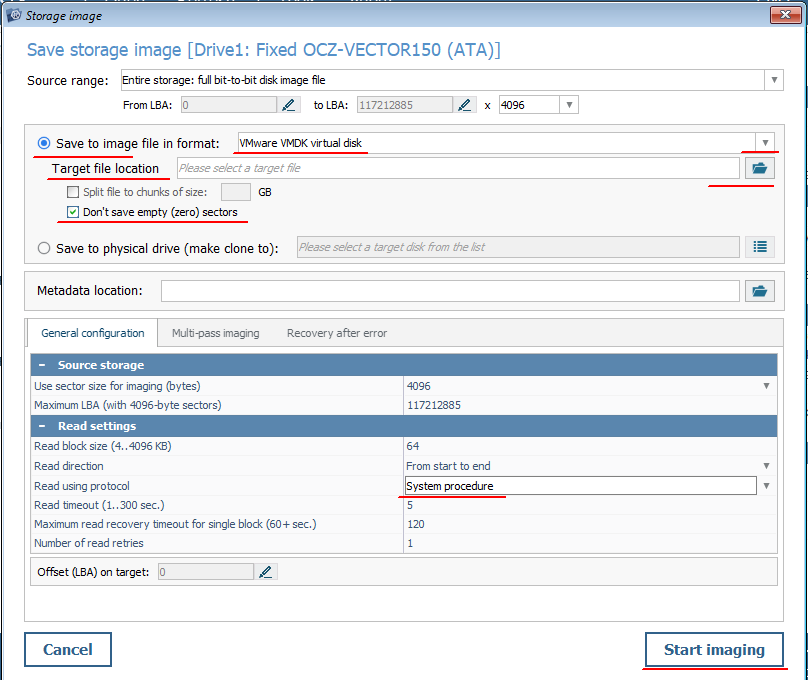Open the Recovery after error tab
This screenshot has width=808, height=680.
click(337, 333)
